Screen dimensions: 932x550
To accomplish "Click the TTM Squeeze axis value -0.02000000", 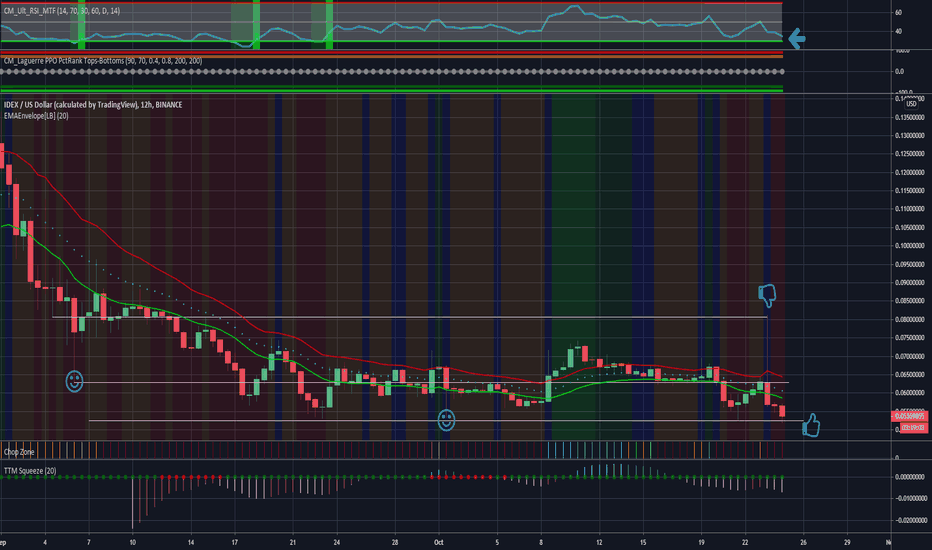I will (x=911, y=520).
